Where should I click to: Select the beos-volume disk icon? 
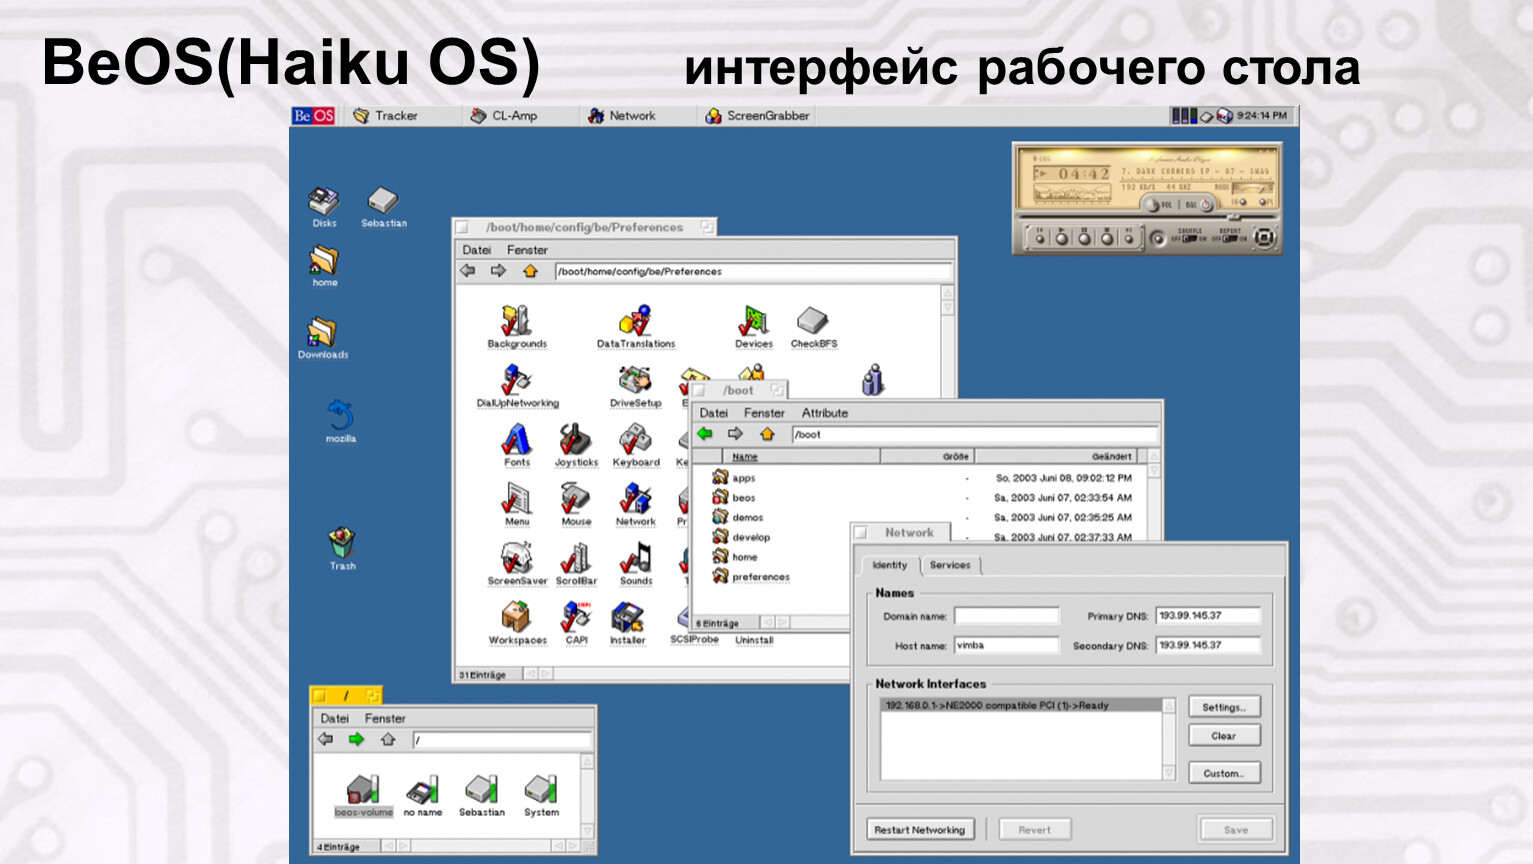pos(362,790)
